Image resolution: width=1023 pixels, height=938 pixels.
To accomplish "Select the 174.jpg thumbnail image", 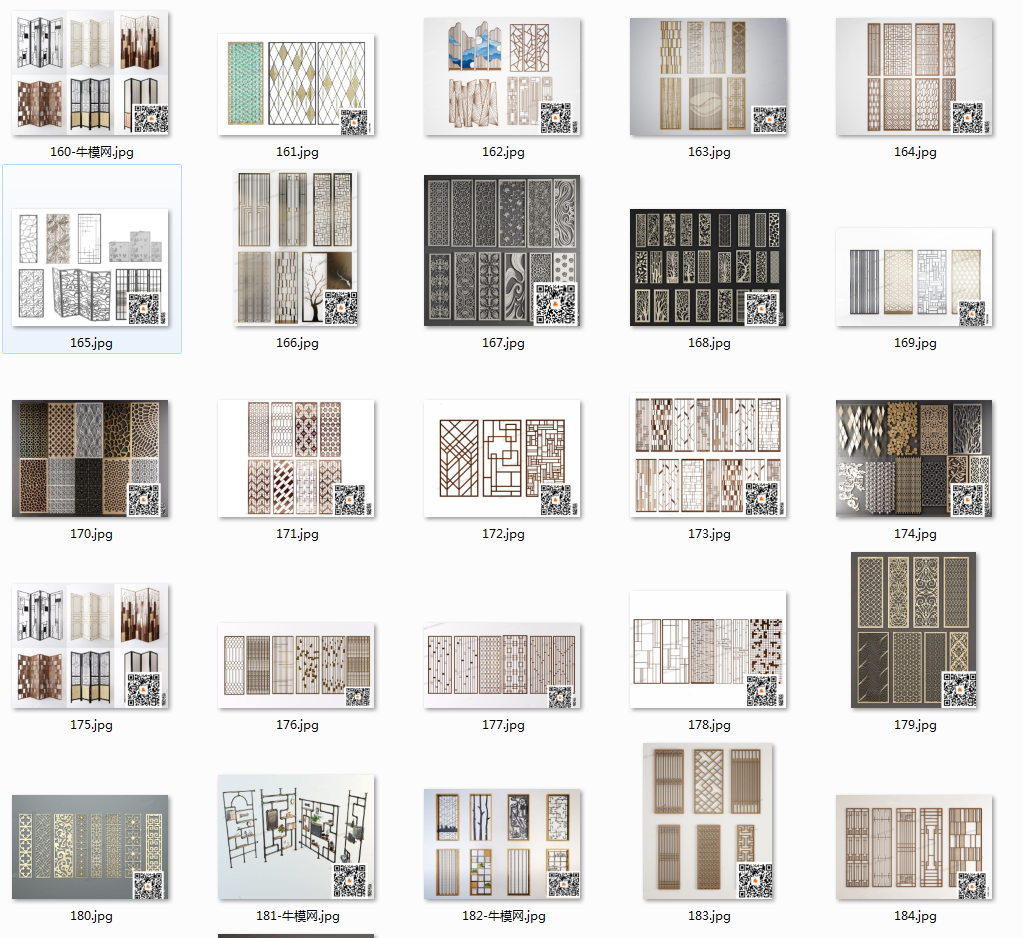I will 914,458.
